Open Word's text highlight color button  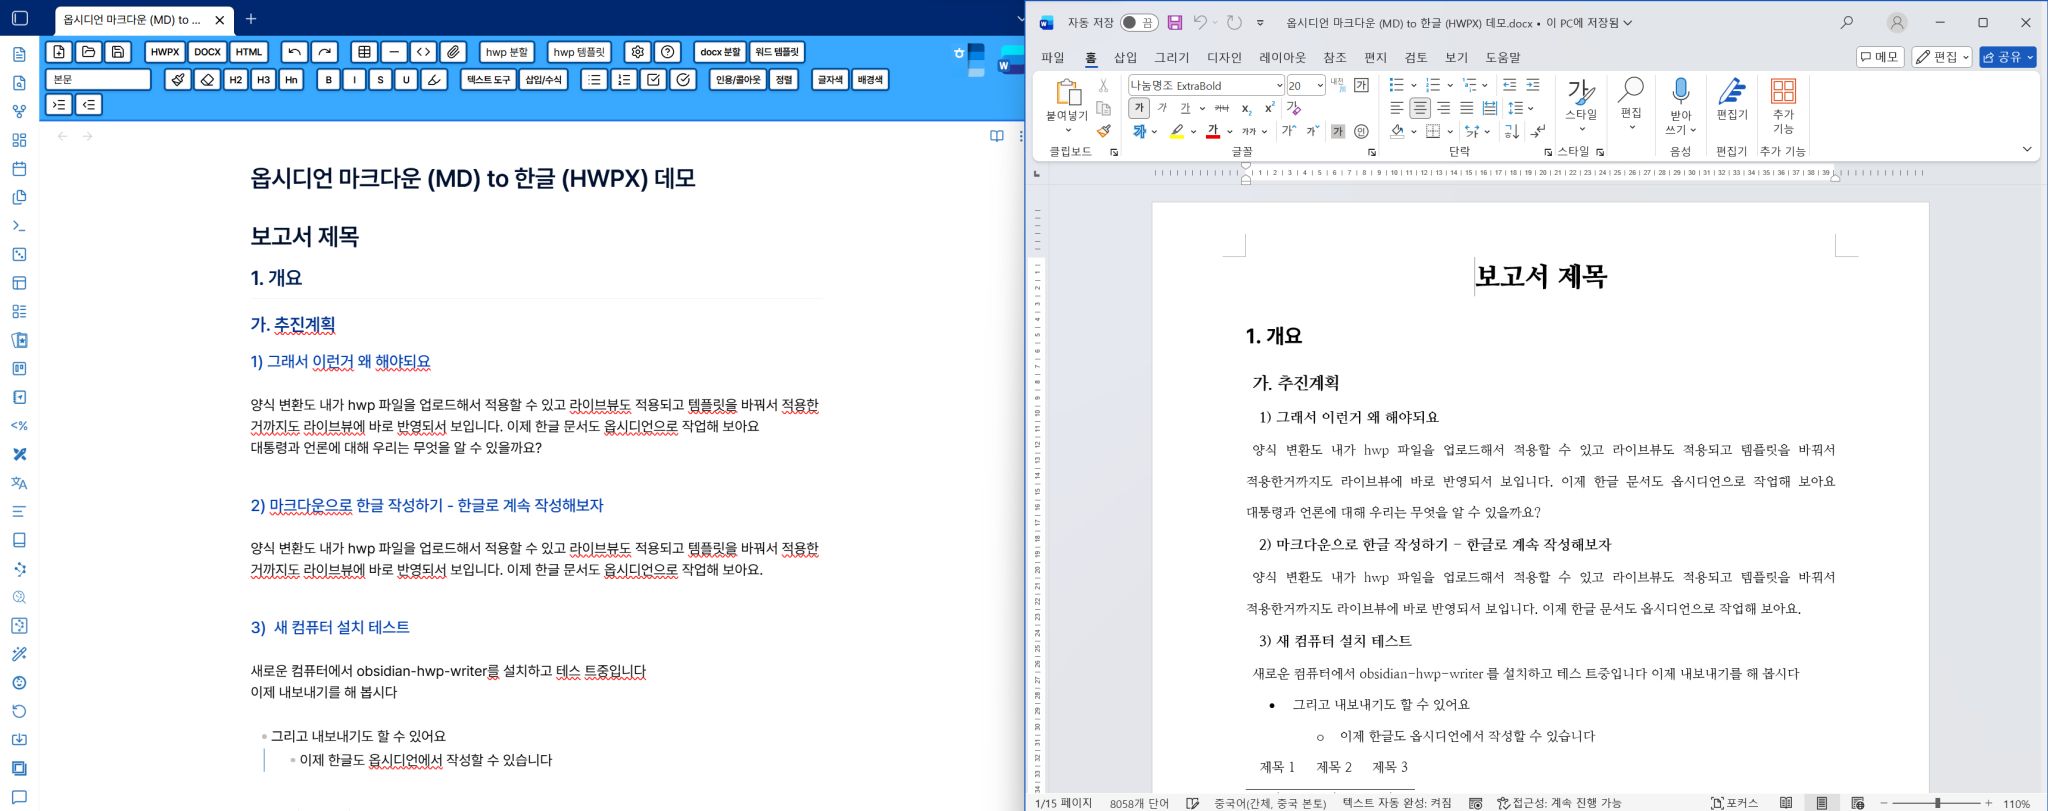coord(1177,131)
